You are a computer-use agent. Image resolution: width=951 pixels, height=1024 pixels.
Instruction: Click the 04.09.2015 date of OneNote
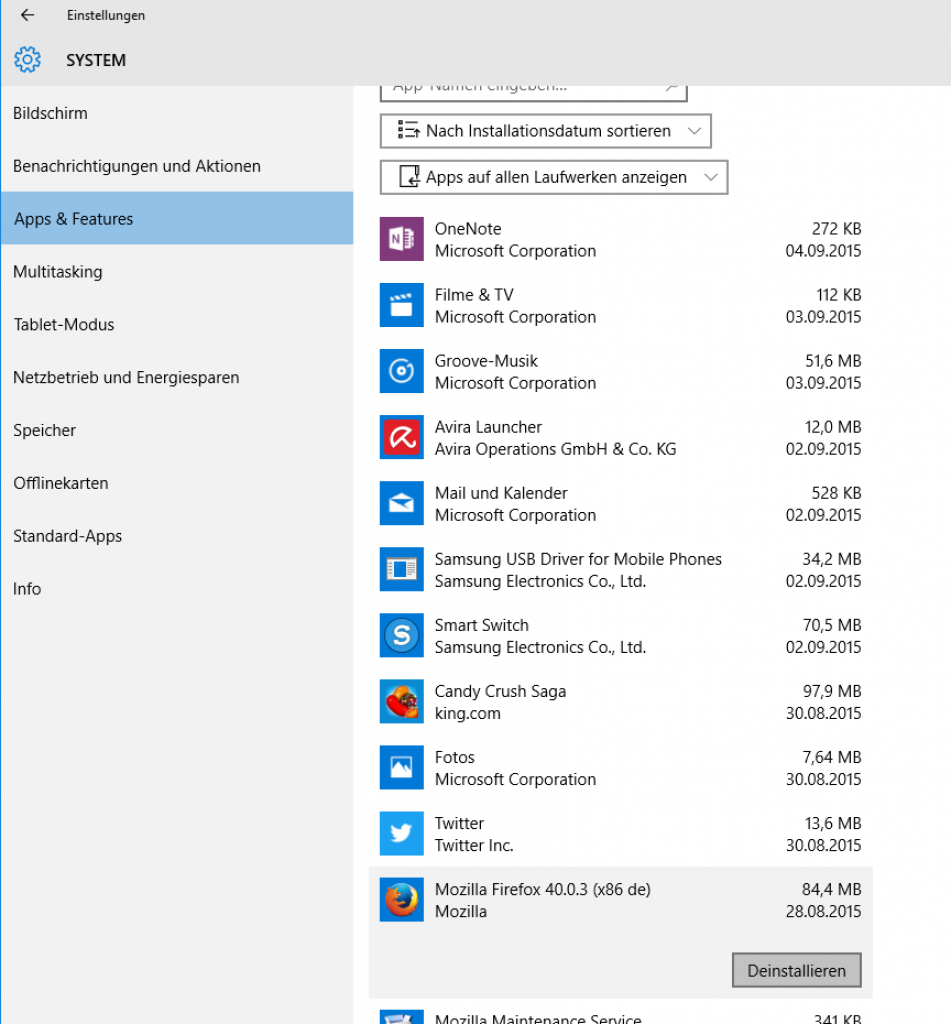click(x=823, y=251)
